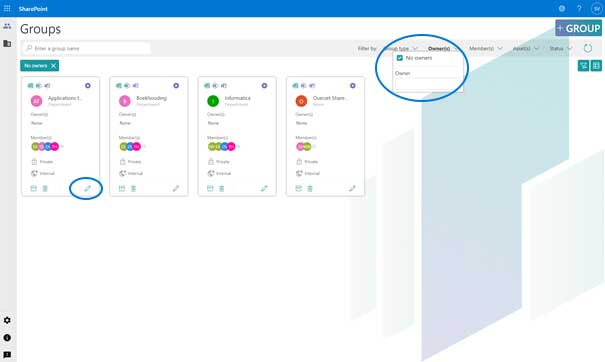Click the refresh icon beside the Status filter
Screen dimensions: 605x362
[588, 48]
